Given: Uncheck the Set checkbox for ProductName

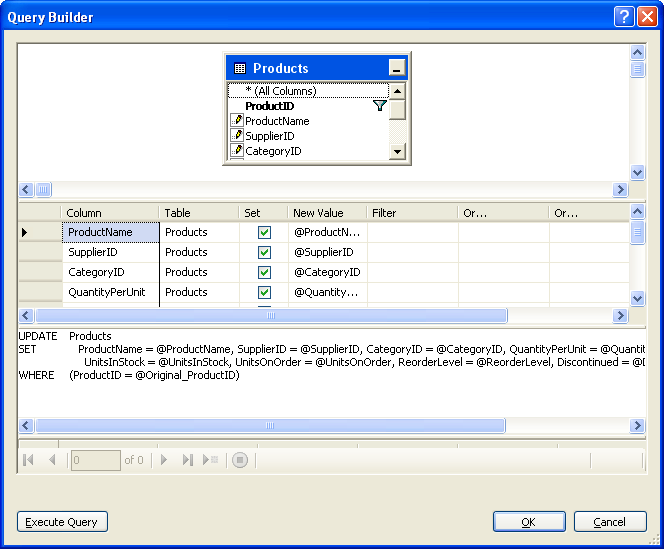Looking at the screenshot, I should (x=264, y=232).
